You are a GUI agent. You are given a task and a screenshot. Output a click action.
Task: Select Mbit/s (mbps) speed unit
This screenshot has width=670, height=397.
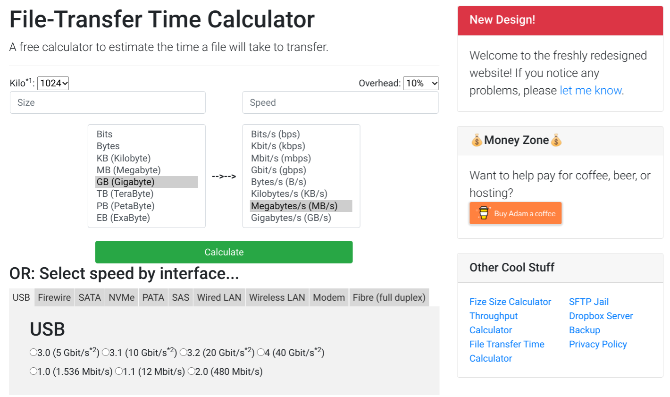[x=301, y=158]
